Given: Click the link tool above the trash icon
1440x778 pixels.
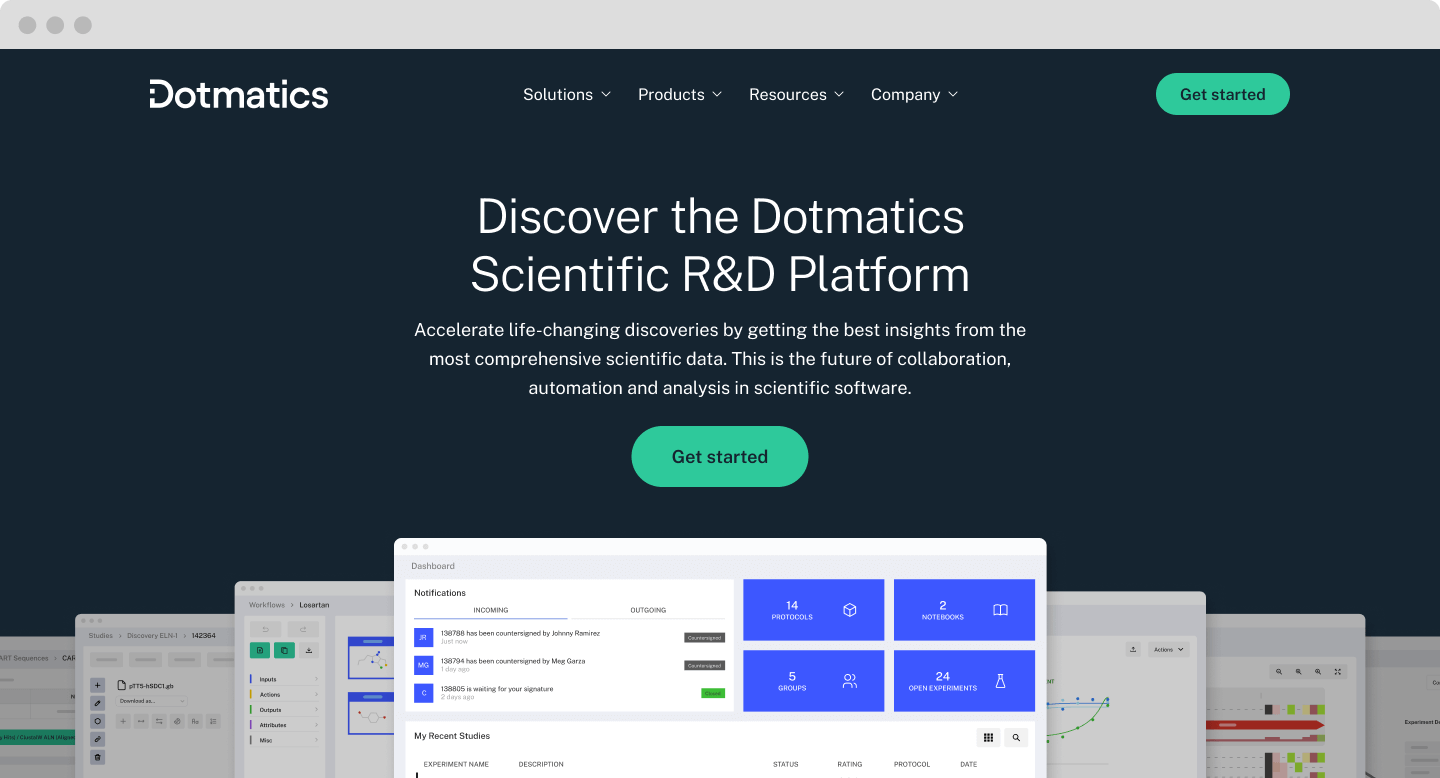Looking at the screenshot, I should click(97, 739).
